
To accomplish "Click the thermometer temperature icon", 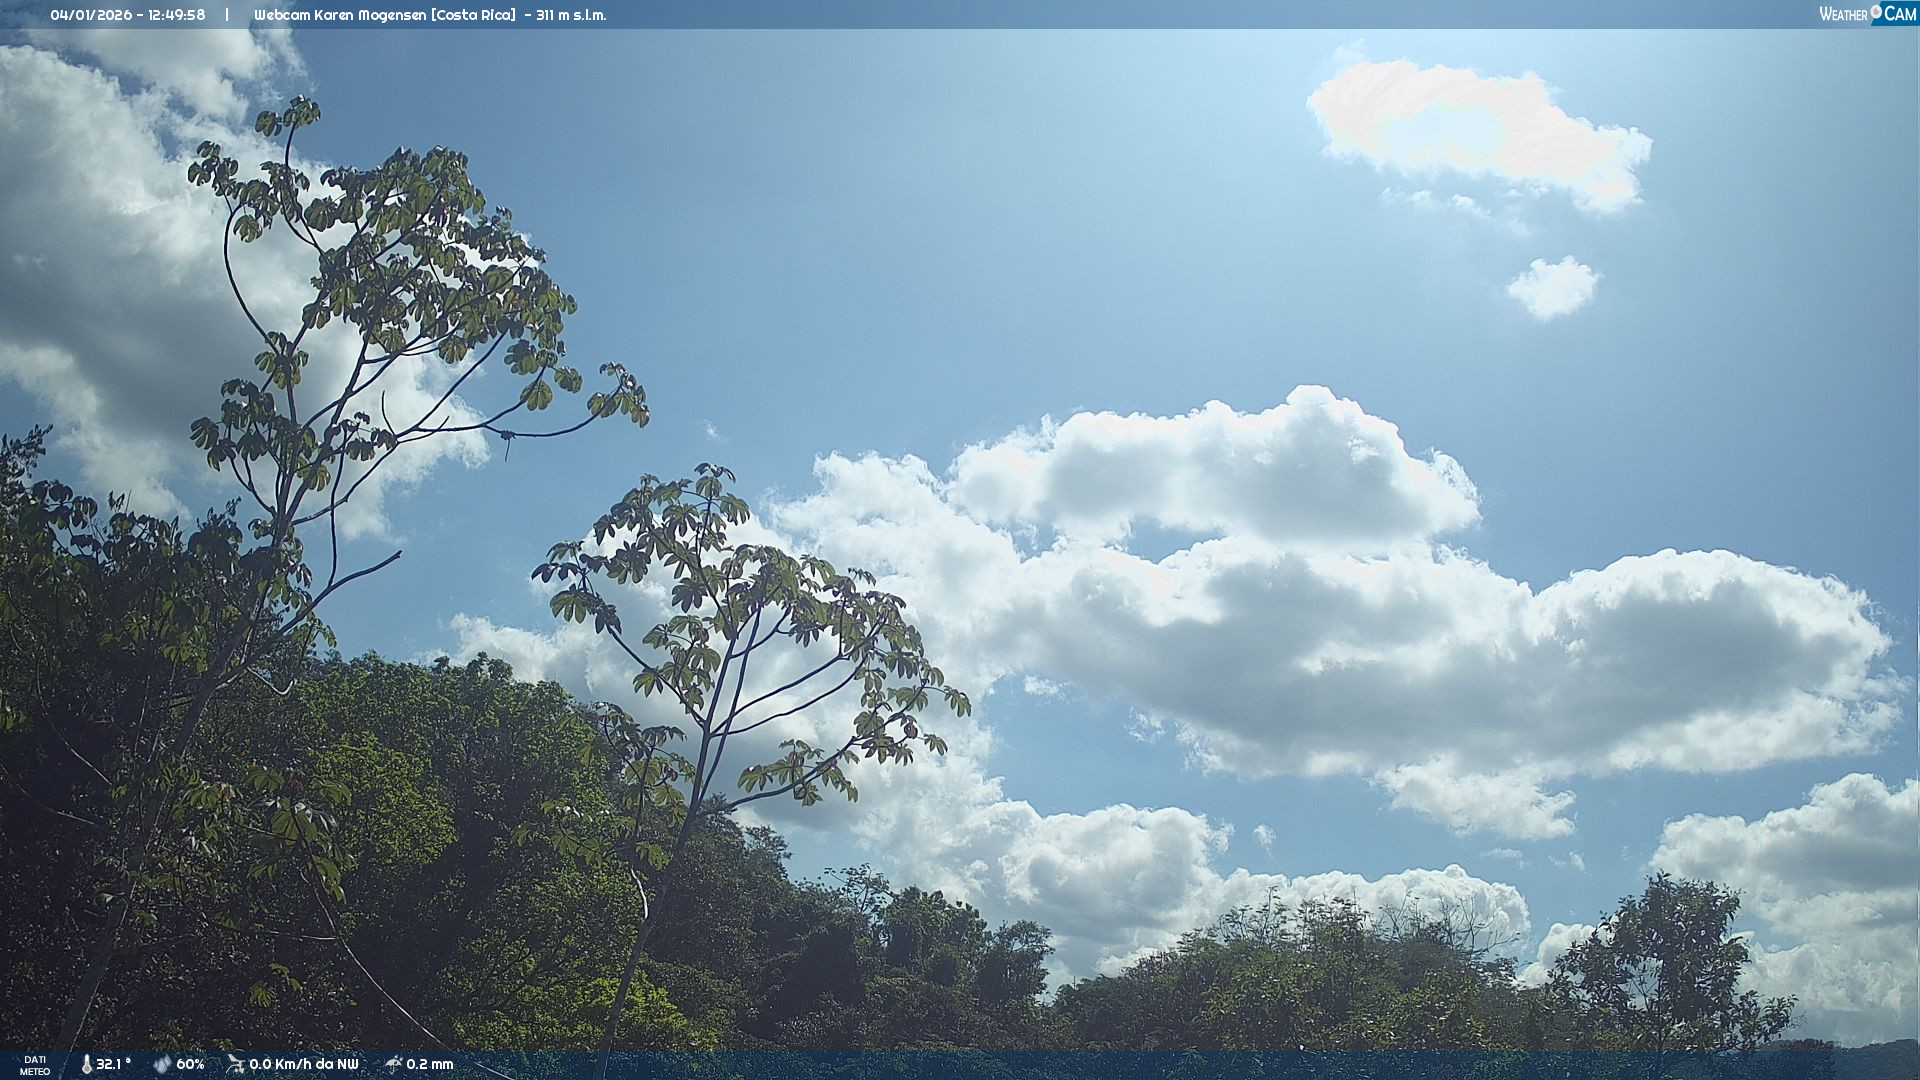I will 87,1064.
